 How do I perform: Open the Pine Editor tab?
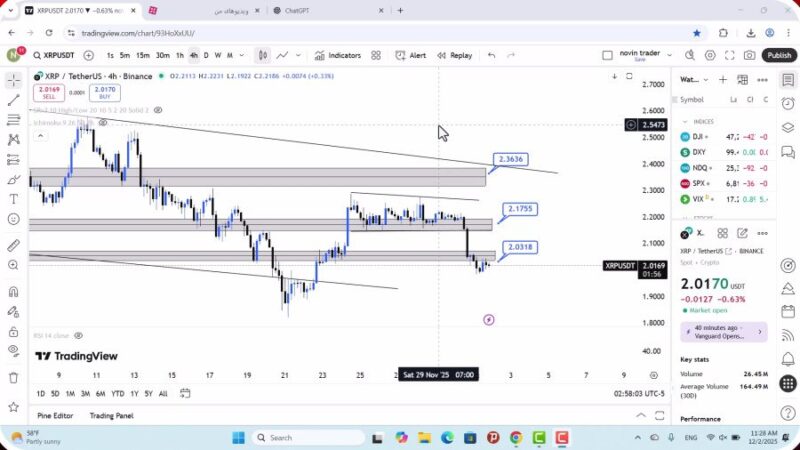tap(55, 415)
